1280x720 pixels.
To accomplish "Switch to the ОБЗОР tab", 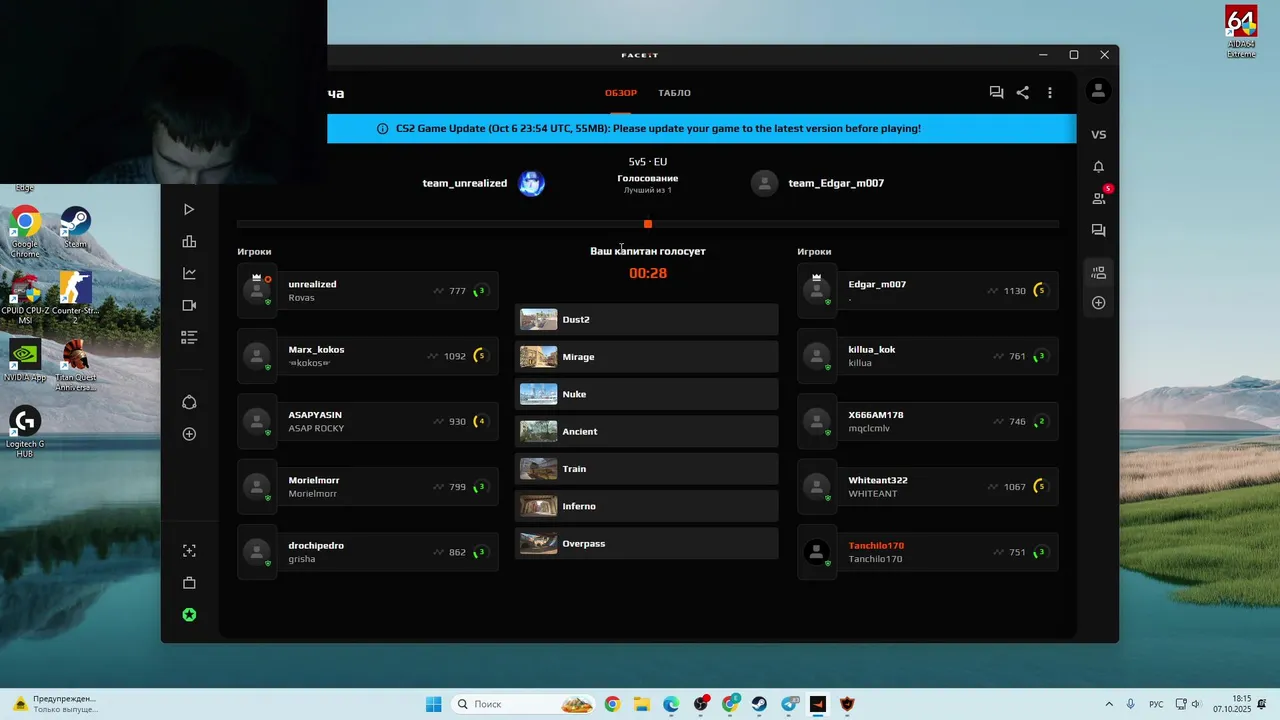I will pos(621,93).
